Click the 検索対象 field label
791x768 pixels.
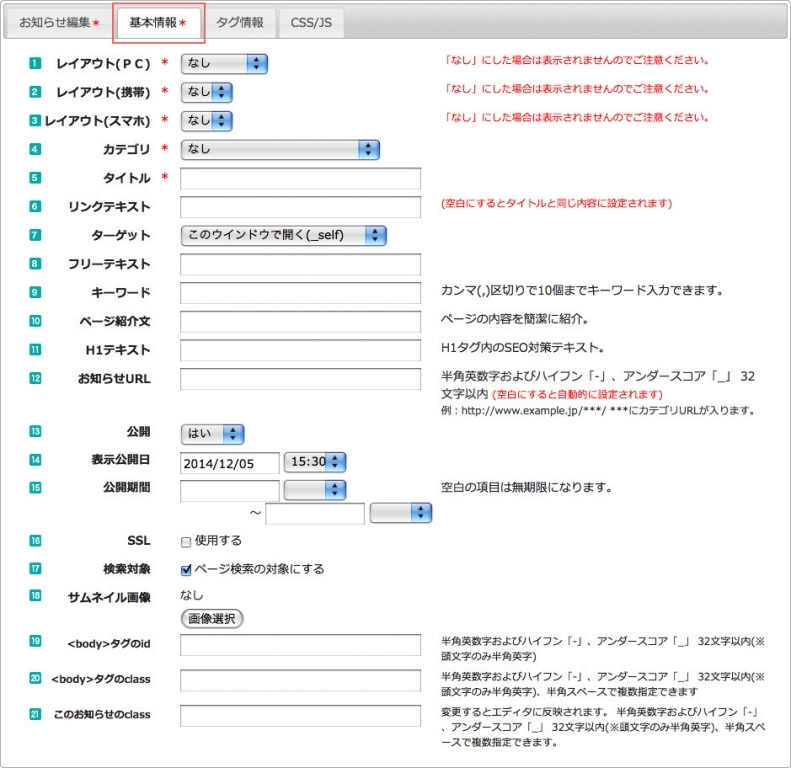point(127,569)
